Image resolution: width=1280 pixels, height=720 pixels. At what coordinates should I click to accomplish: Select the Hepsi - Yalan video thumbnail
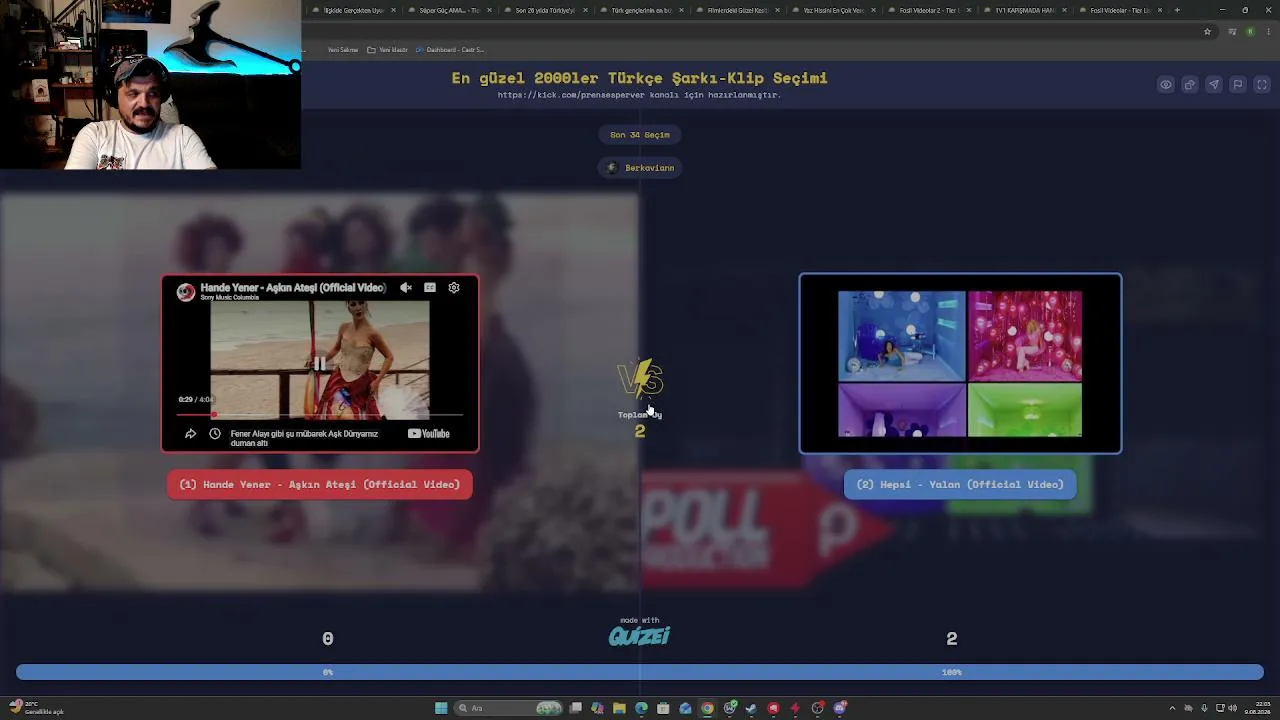coord(960,364)
